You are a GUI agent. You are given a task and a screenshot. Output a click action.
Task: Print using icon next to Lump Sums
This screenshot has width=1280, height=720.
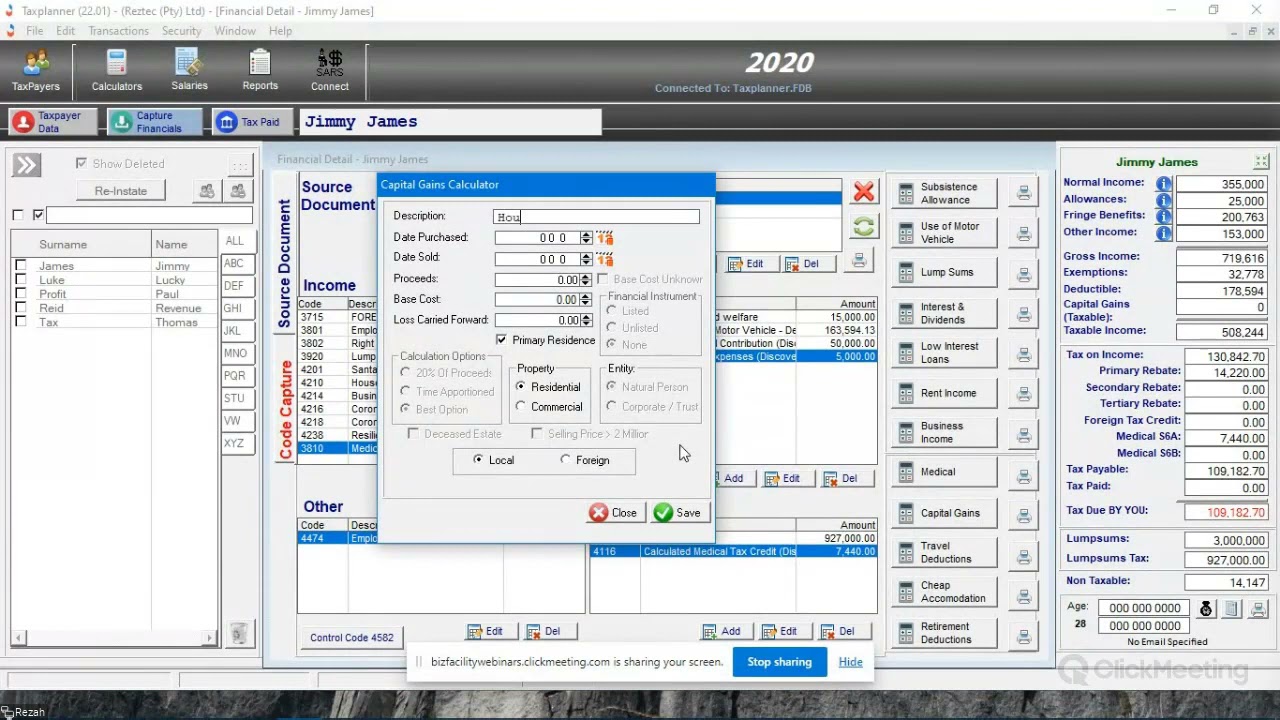pos(1024,274)
